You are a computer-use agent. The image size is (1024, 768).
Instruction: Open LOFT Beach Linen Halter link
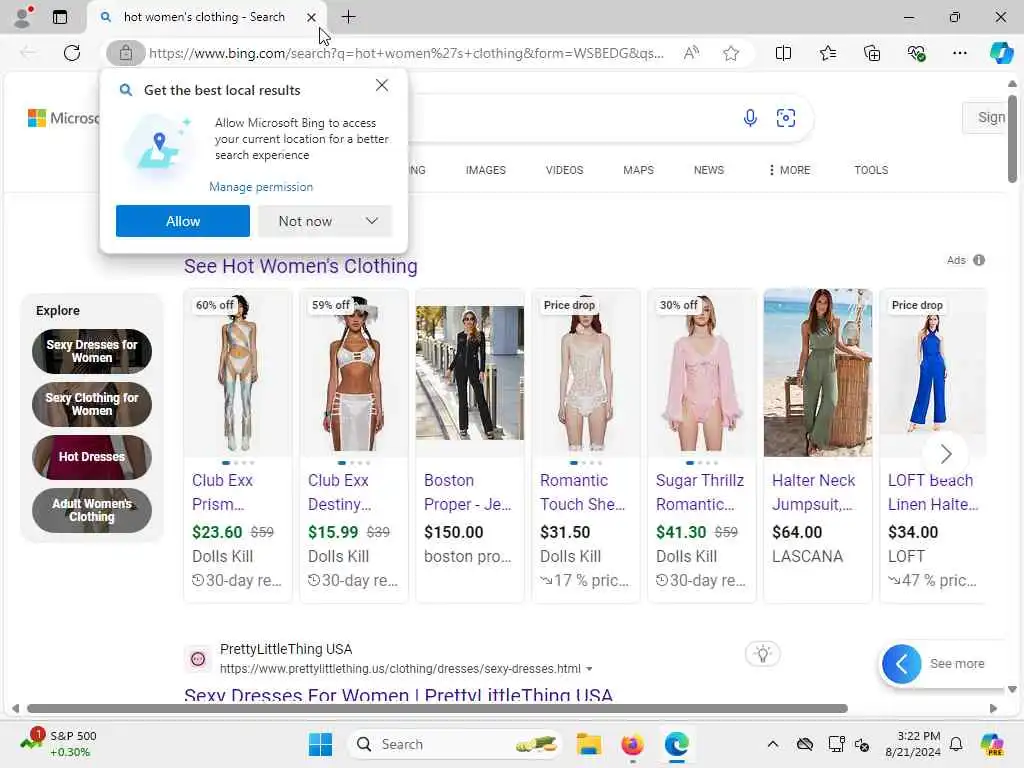click(933, 492)
